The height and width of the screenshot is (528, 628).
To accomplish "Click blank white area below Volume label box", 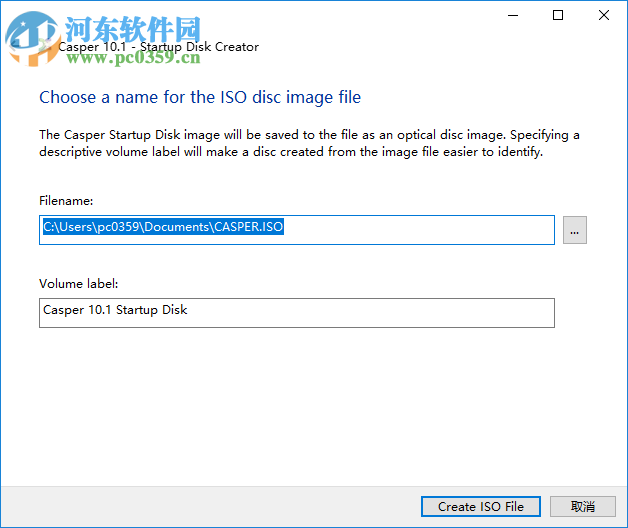I will coord(300,400).
